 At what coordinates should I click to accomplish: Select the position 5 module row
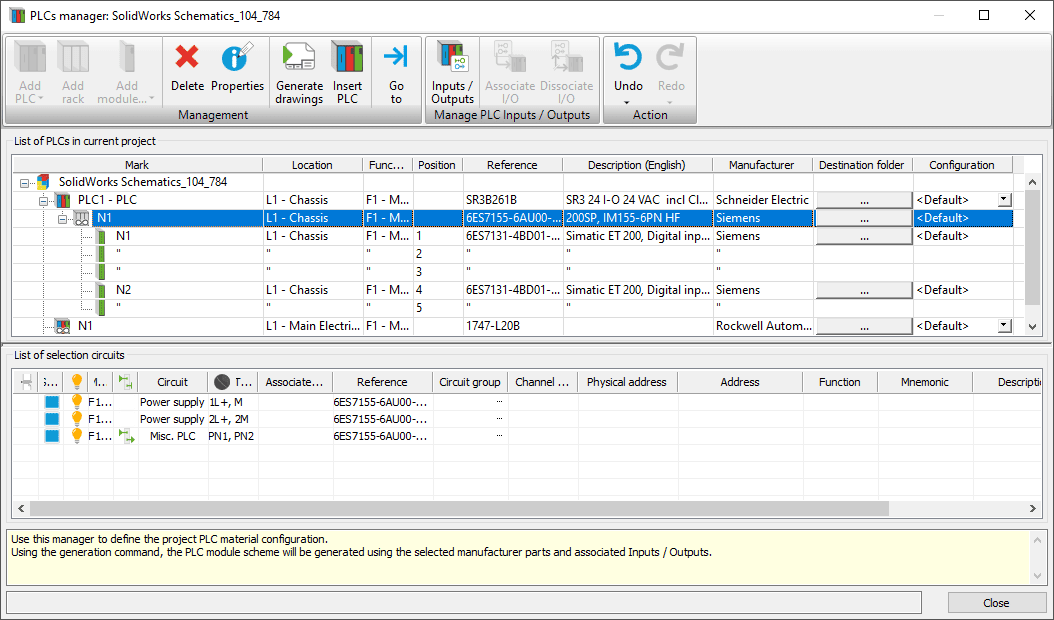tap(514, 307)
